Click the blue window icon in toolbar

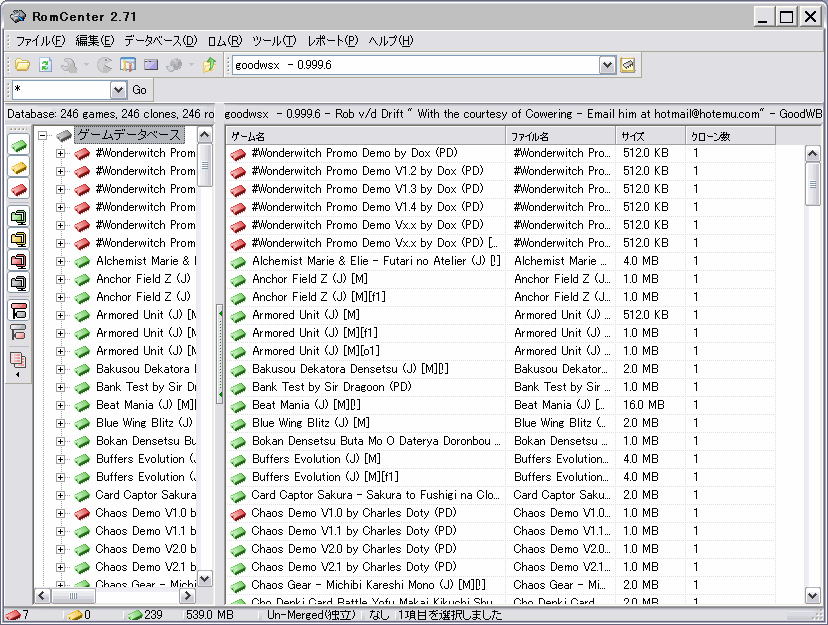point(151,65)
